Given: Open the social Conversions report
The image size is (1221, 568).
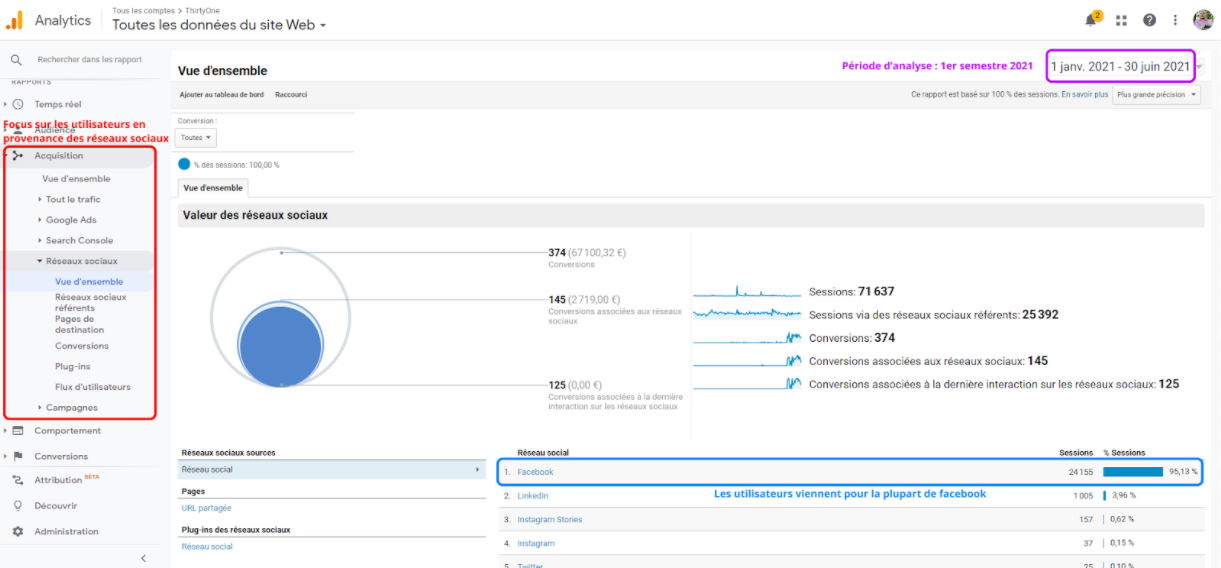Looking at the screenshot, I should pos(82,346).
